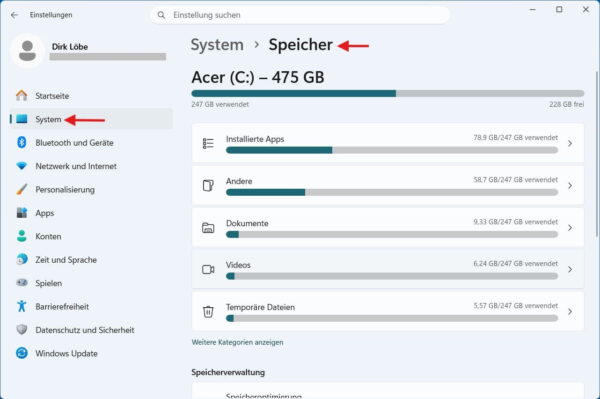This screenshot has height=399, width=600.
Task: Click the Apps sidebar label
Action: click(45, 213)
